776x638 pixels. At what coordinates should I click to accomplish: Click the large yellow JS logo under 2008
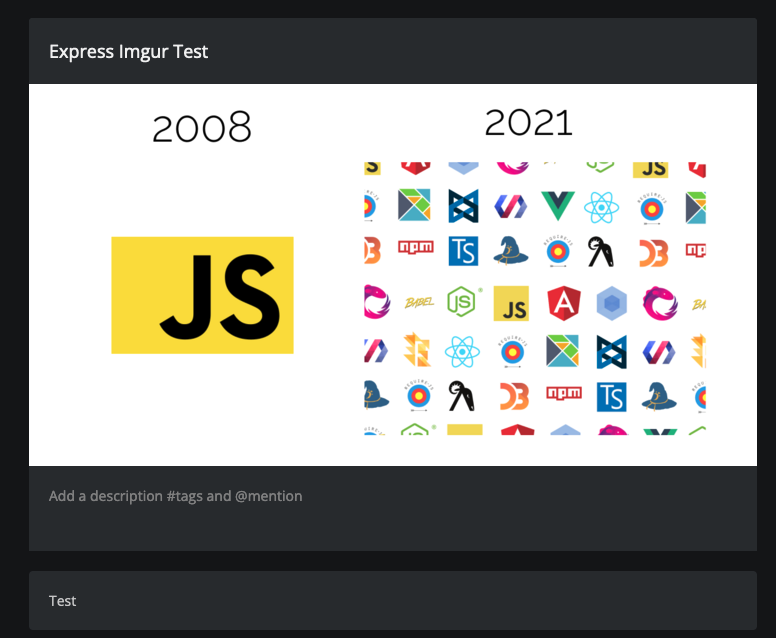pos(202,295)
